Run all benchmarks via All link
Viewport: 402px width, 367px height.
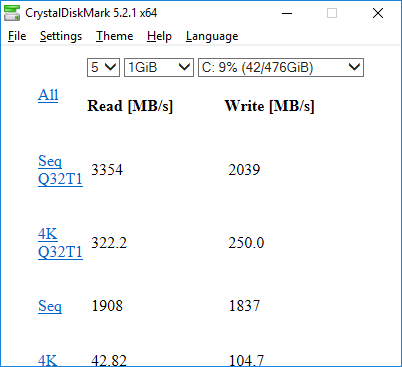click(48, 95)
